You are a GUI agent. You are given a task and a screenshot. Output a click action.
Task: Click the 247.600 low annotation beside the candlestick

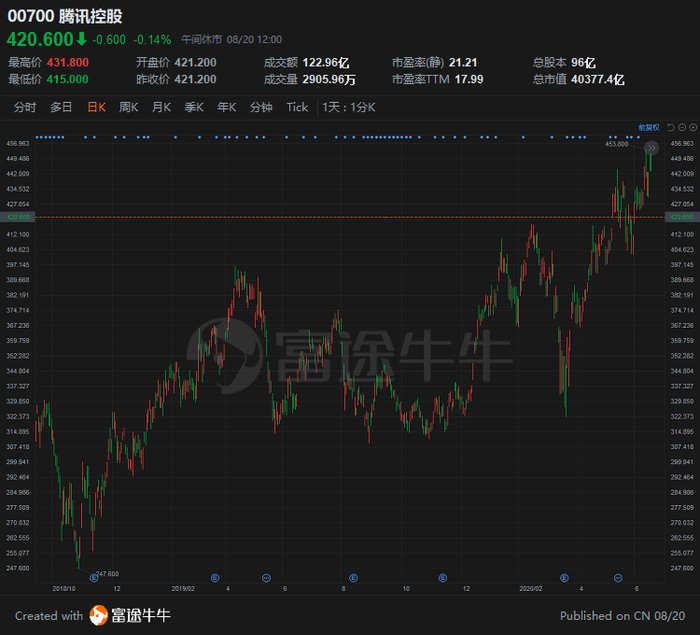(108, 574)
